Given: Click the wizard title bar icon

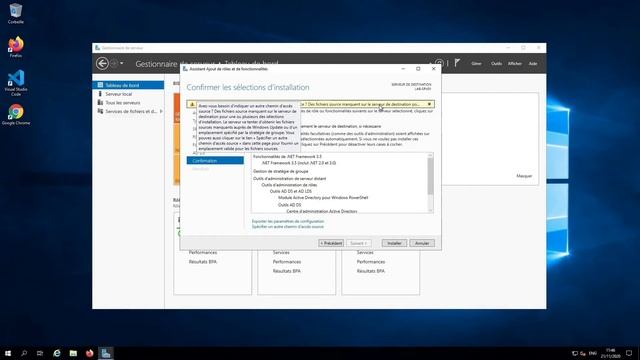Looking at the screenshot, I should coord(185,69).
